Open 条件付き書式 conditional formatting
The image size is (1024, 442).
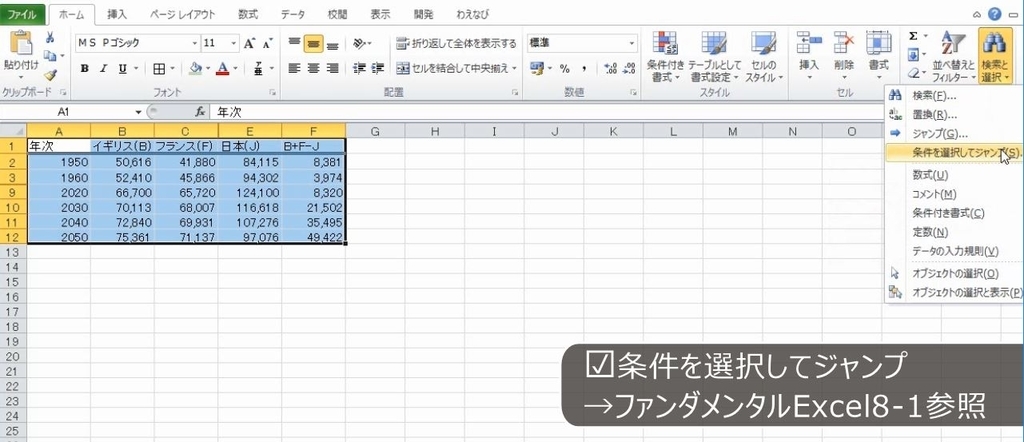coord(665,57)
